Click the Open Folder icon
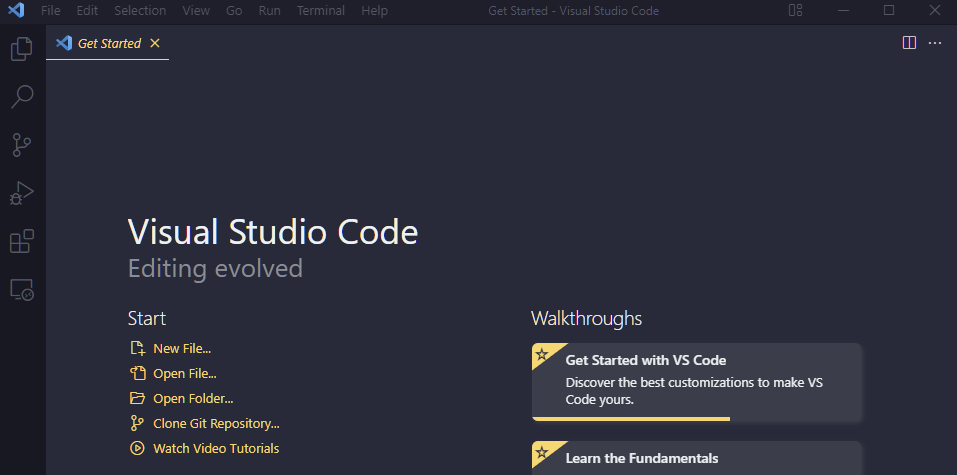Screen dimensions: 957x475 [x=137, y=399]
